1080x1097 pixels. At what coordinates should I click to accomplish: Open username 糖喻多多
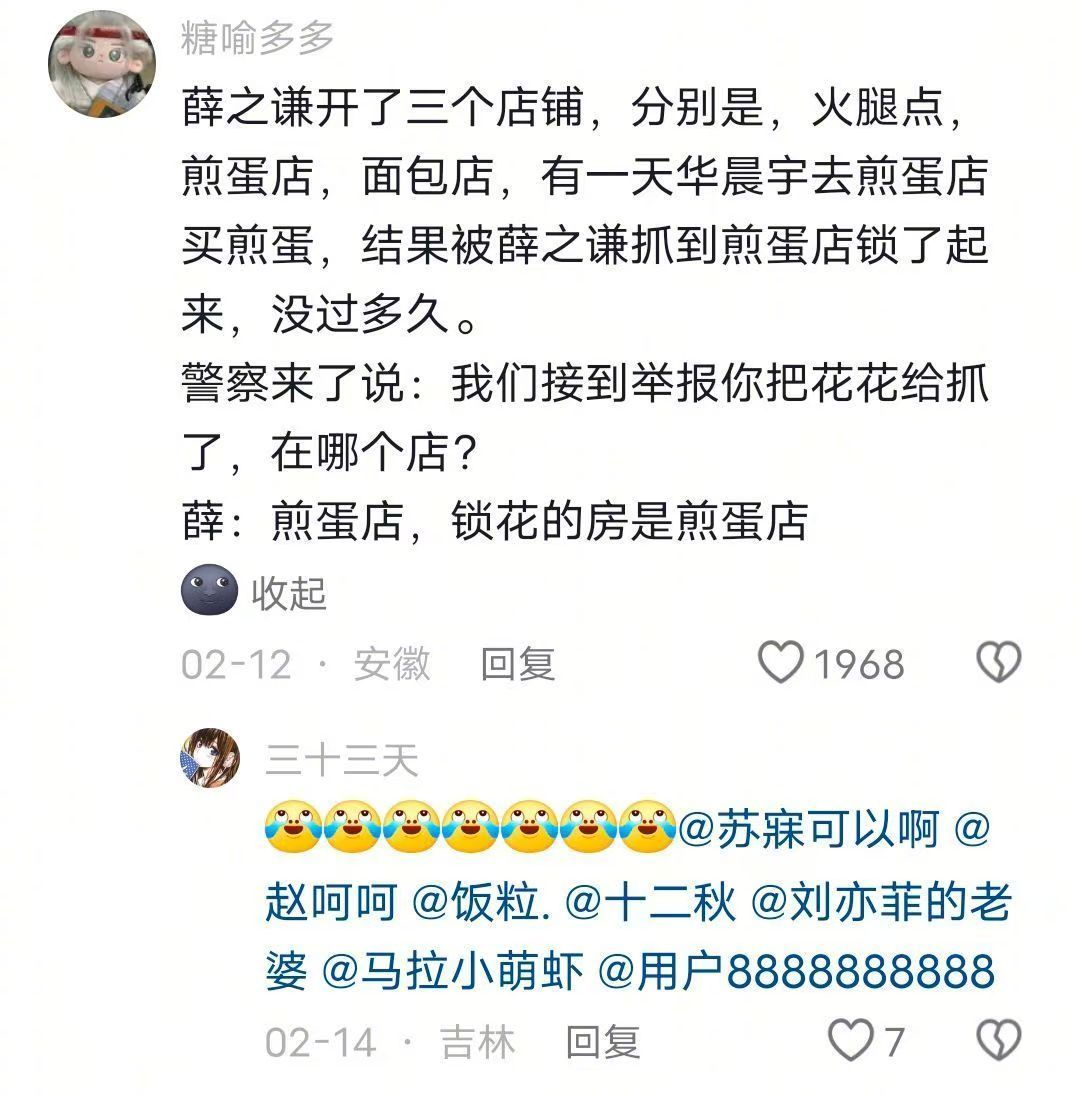(x=257, y=38)
